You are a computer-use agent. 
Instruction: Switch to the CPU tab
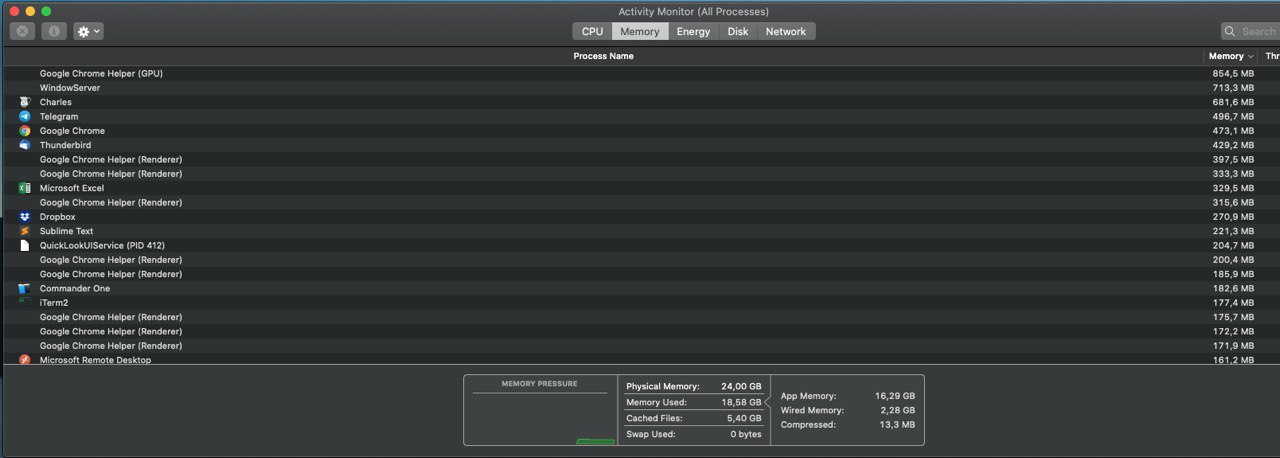click(x=592, y=31)
